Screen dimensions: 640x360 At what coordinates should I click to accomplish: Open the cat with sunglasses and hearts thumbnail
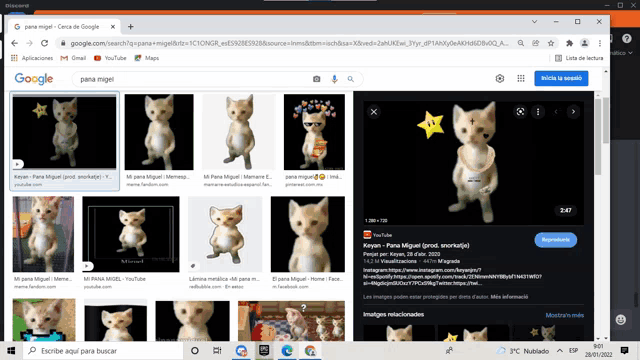click(314, 132)
